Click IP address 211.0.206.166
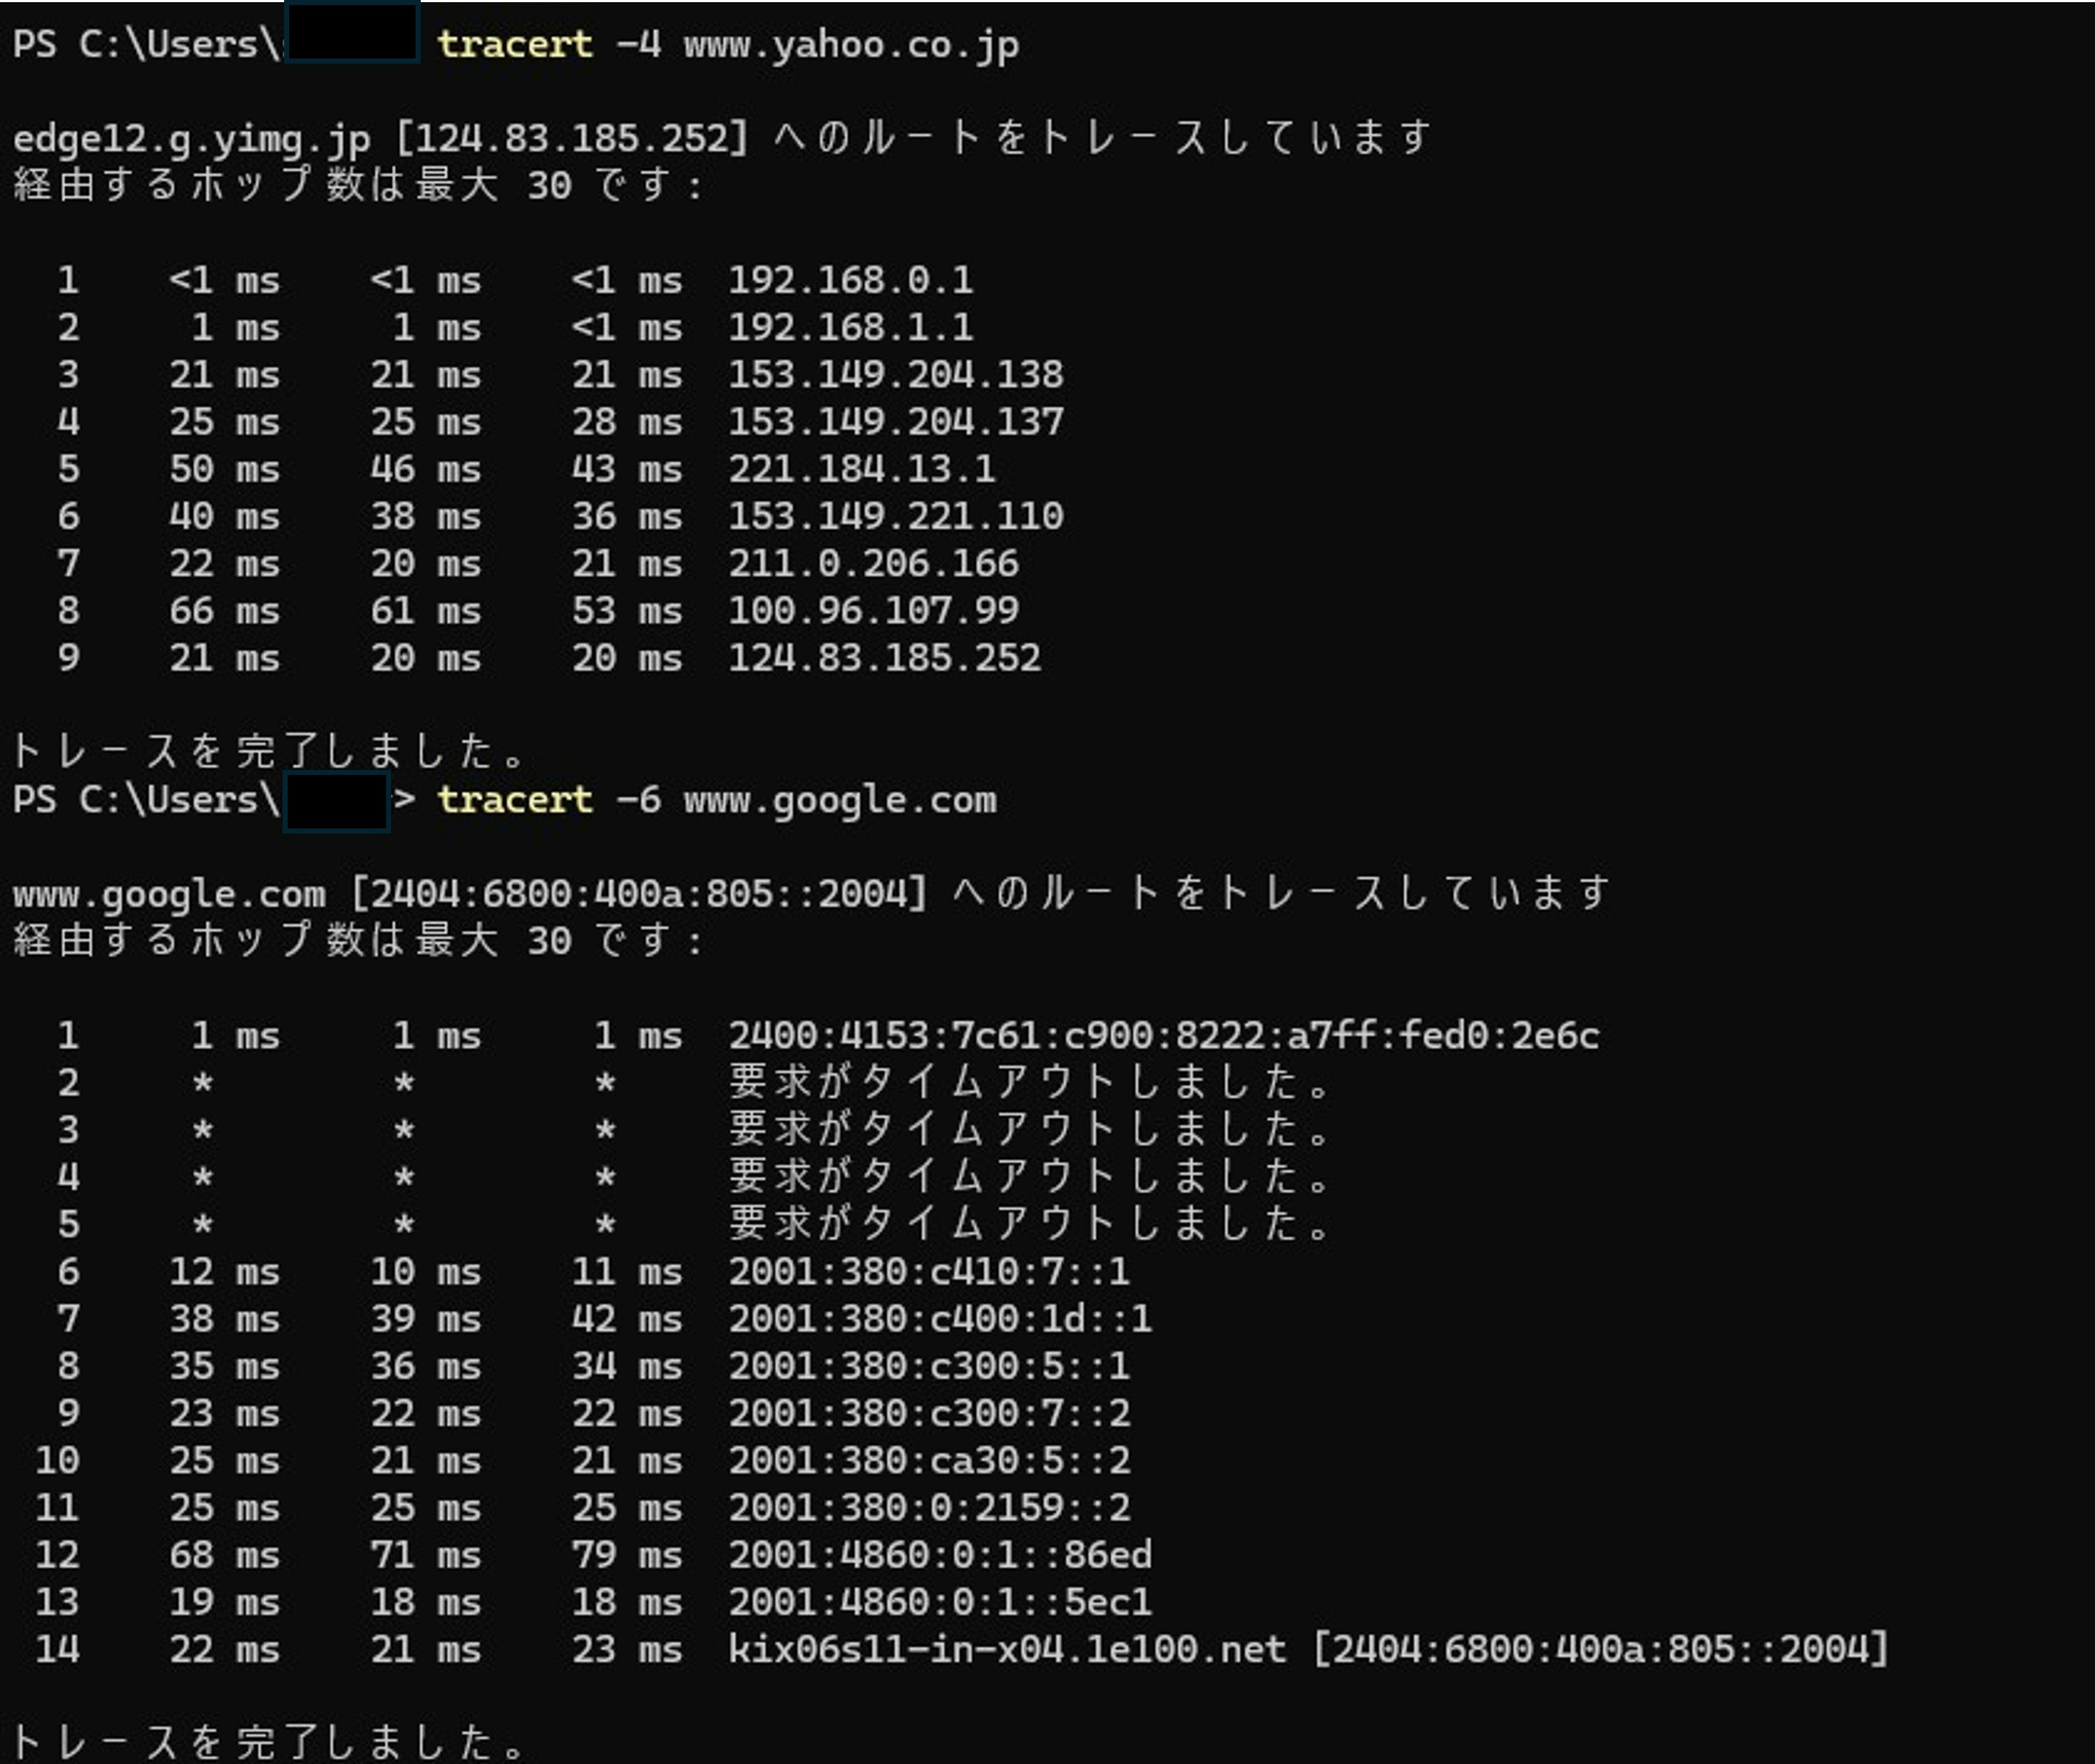 873,563
